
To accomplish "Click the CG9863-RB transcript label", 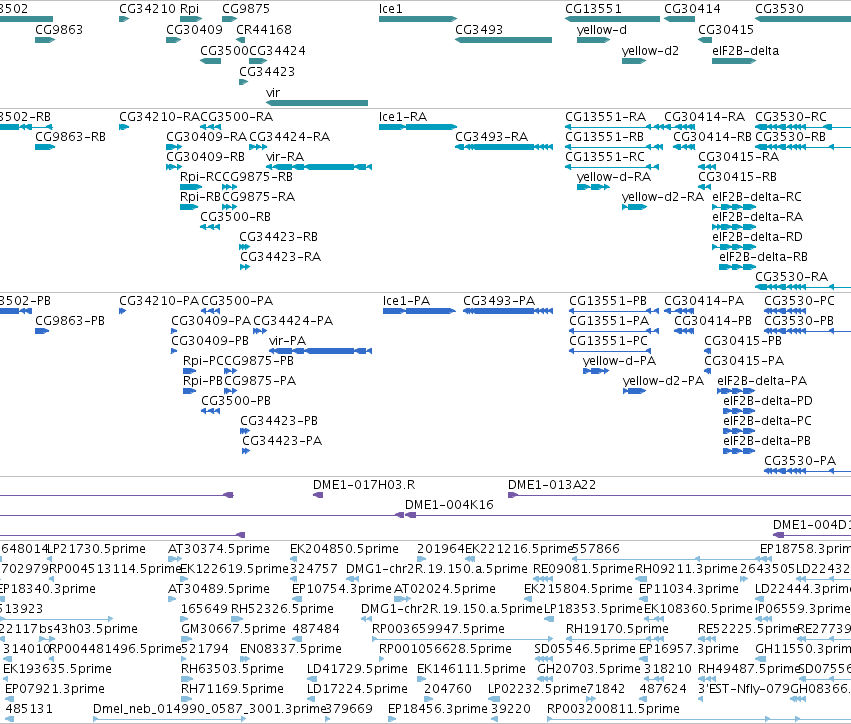I will [71, 137].
